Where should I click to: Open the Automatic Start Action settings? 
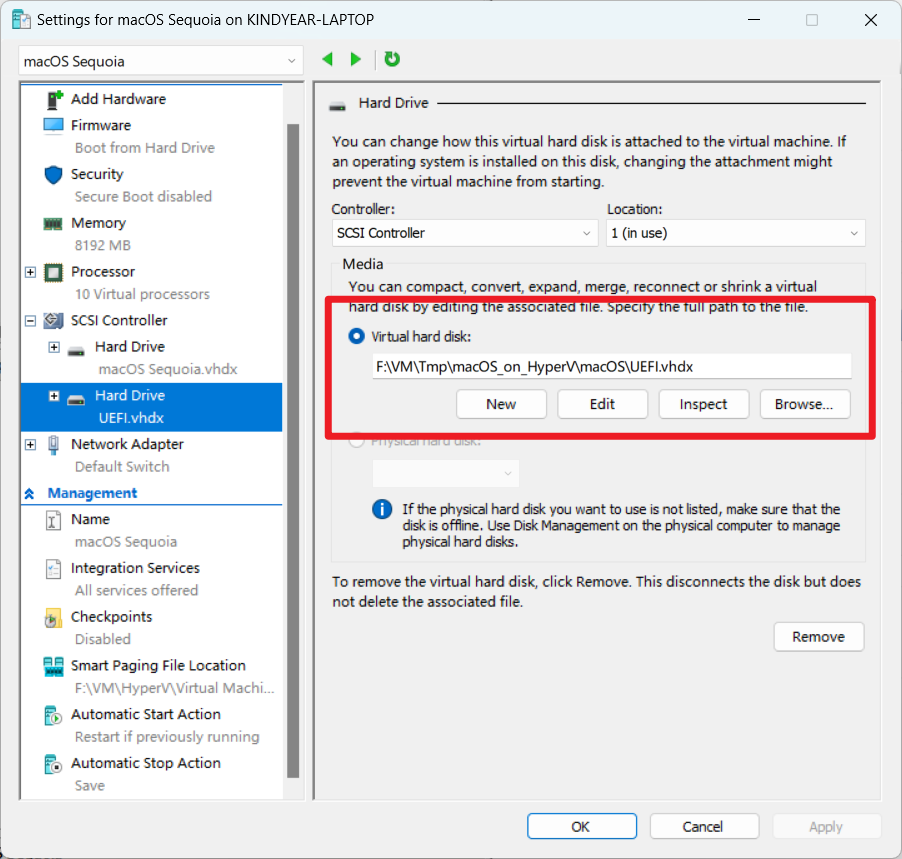(x=146, y=715)
